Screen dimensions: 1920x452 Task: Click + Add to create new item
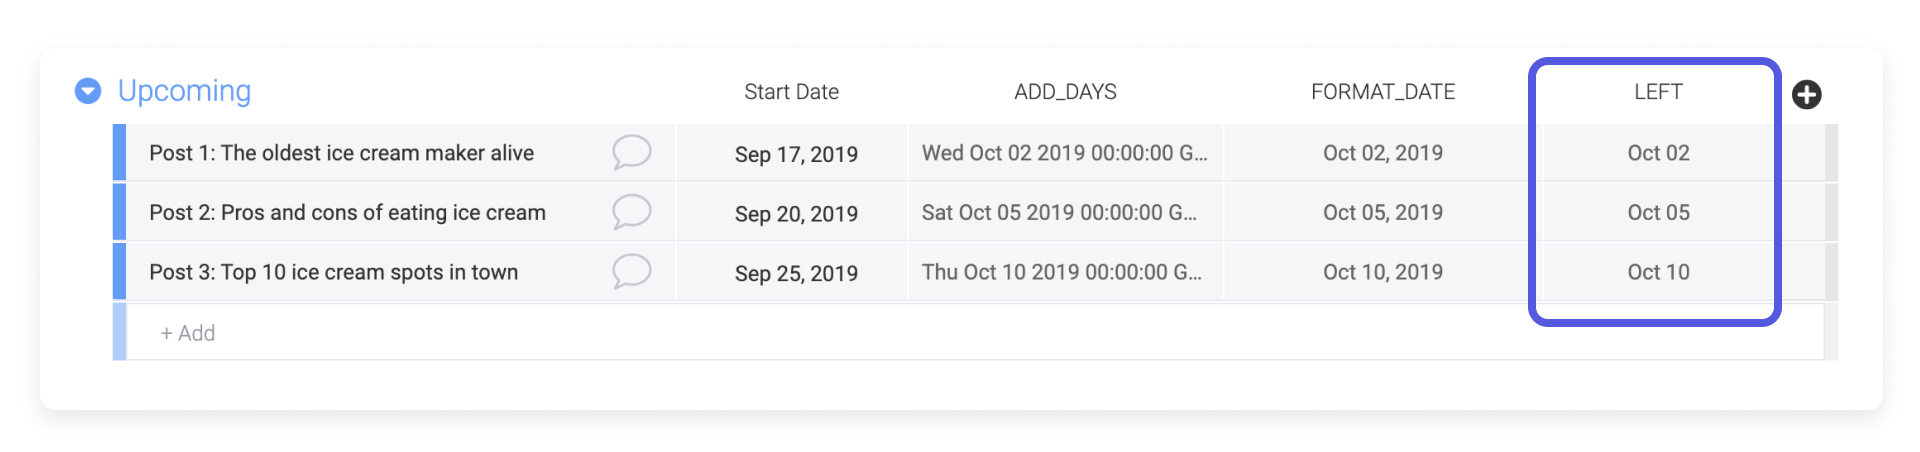188,333
